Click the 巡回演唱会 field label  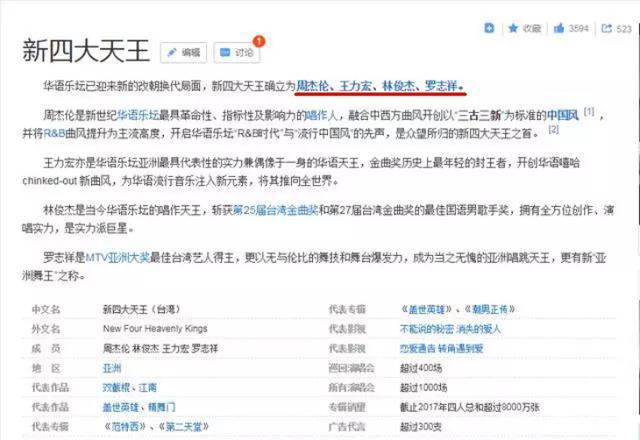point(351,368)
